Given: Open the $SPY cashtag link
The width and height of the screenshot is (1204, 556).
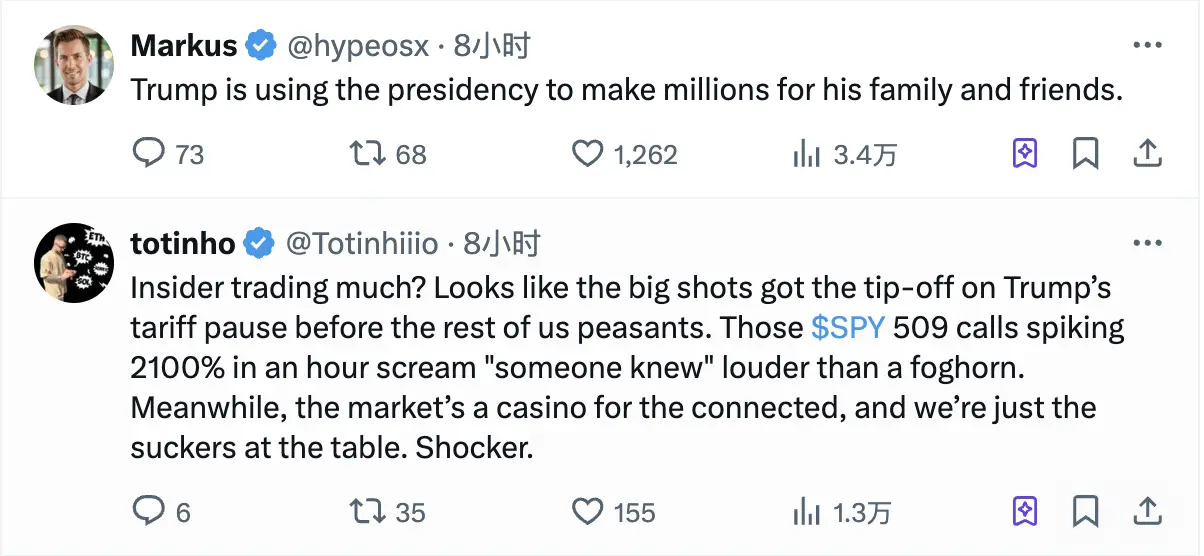Looking at the screenshot, I should [x=846, y=328].
